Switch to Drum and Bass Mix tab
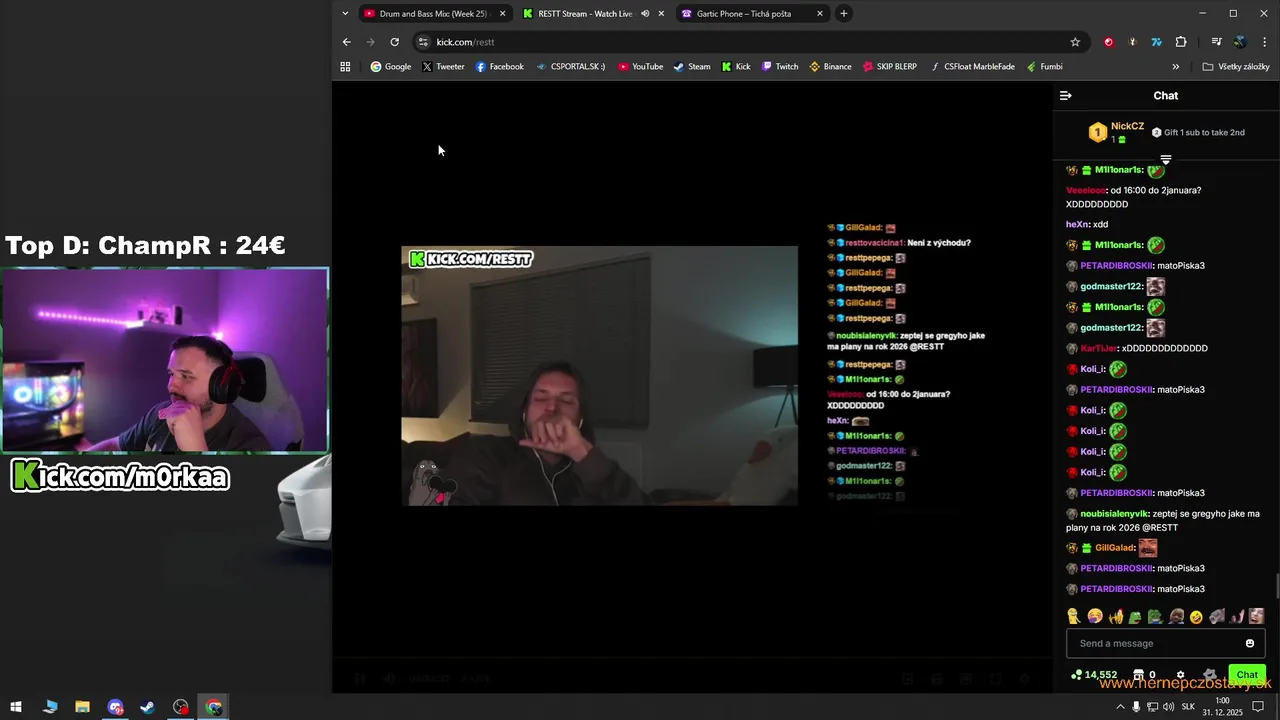The height and width of the screenshot is (720, 1280). click(434, 14)
